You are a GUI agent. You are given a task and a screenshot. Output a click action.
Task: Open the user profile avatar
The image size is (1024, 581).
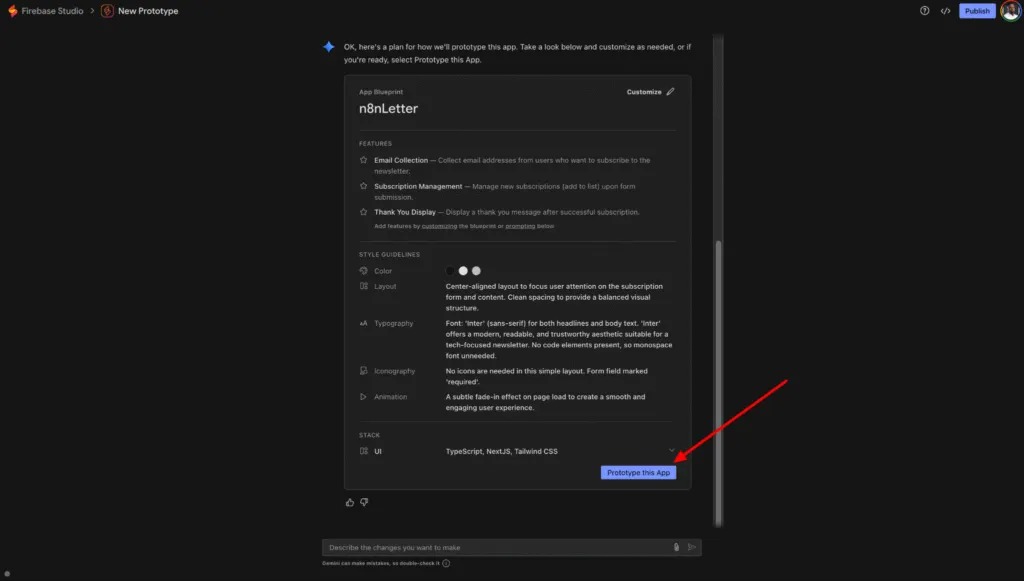pyautogui.click(x=1010, y=11)
